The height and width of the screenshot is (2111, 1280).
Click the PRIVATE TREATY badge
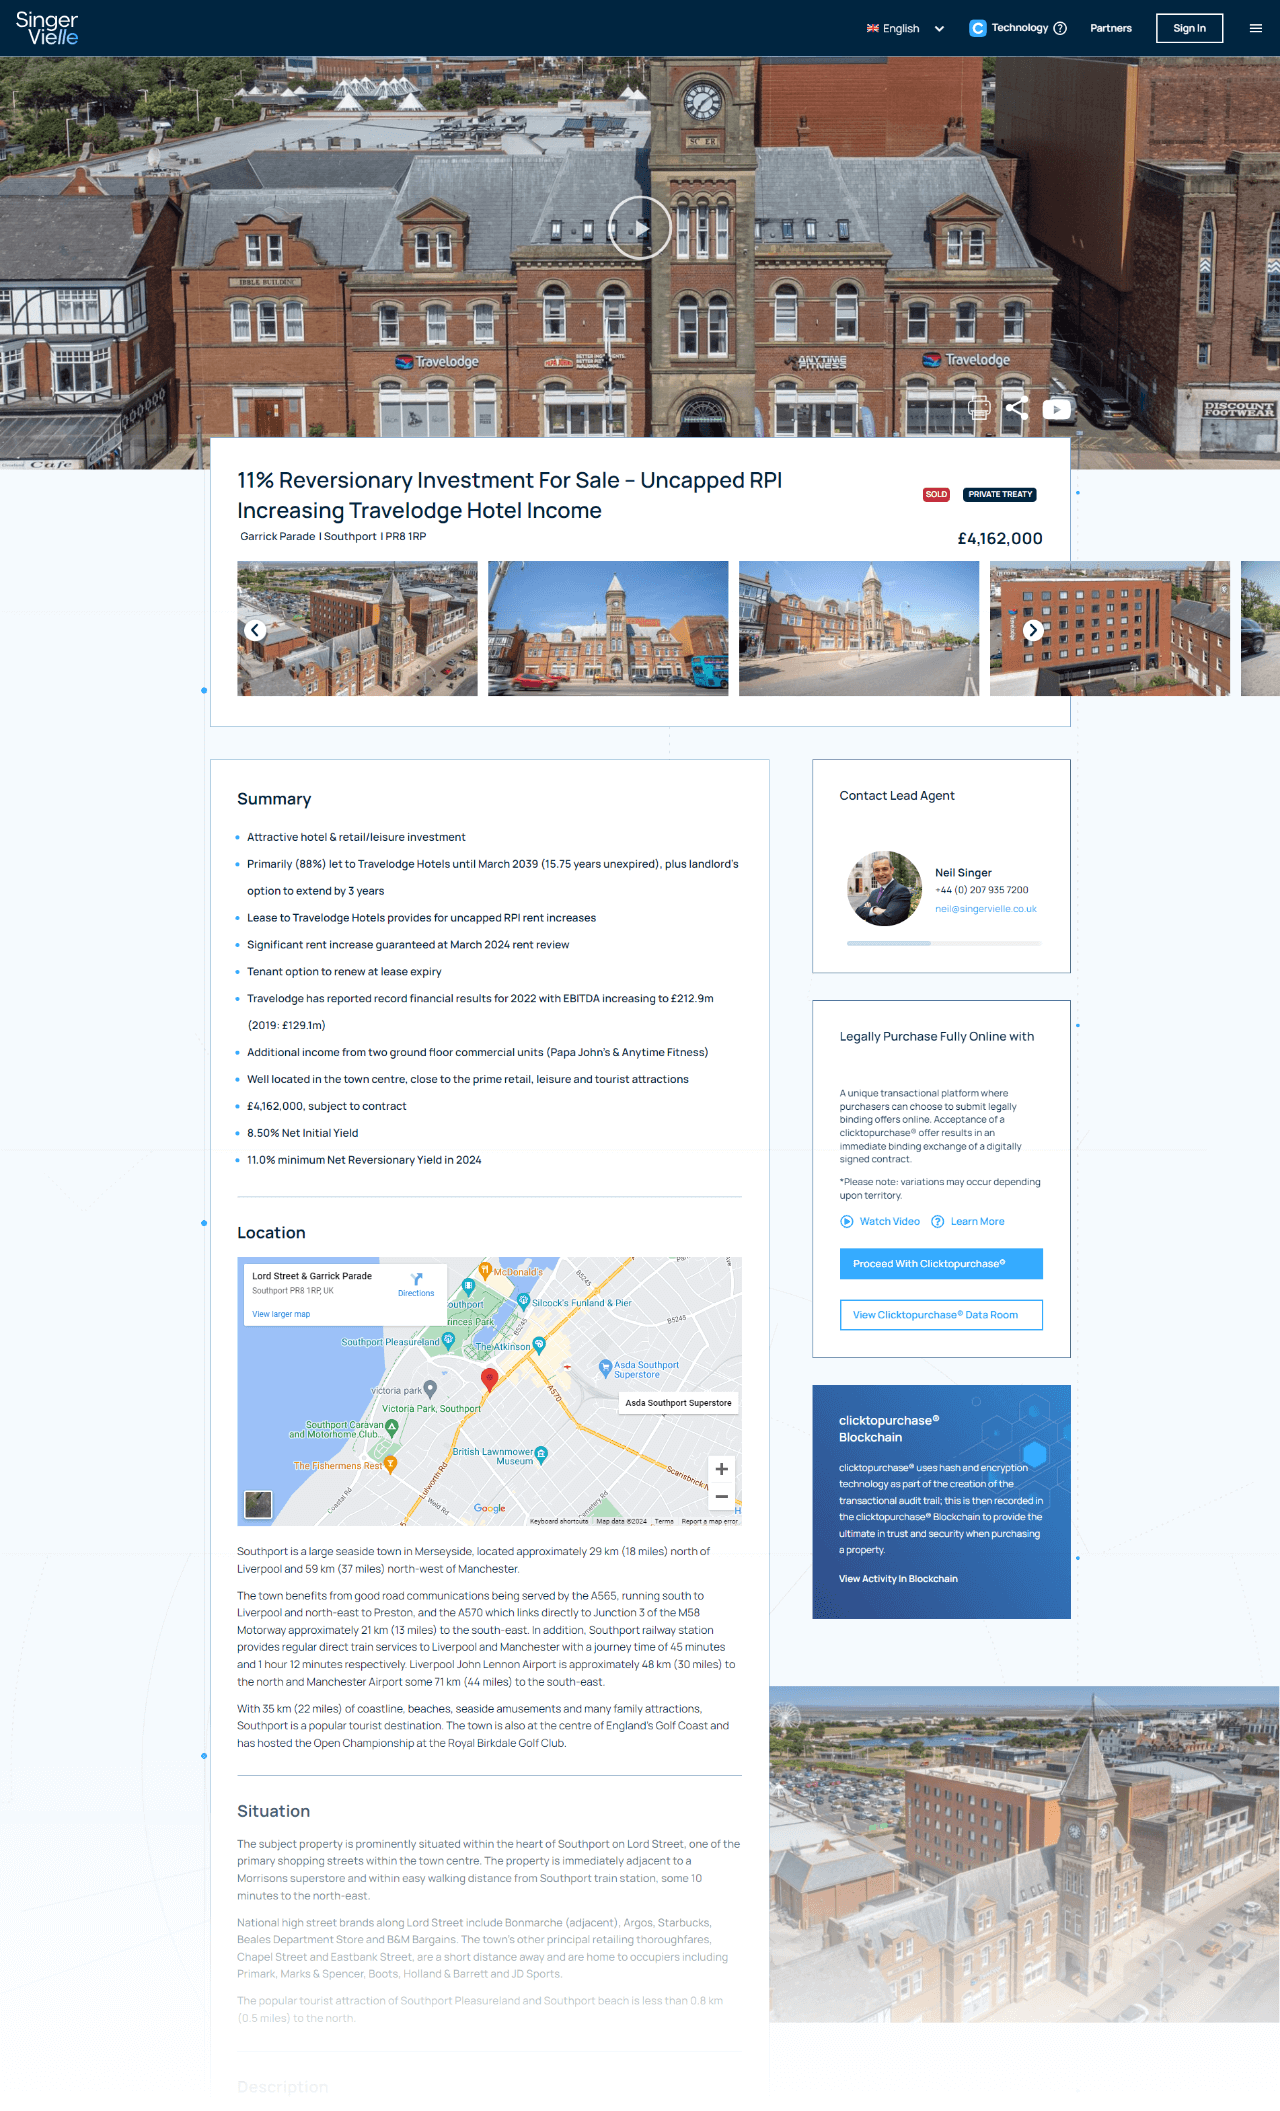click(x=1000, y=495)
